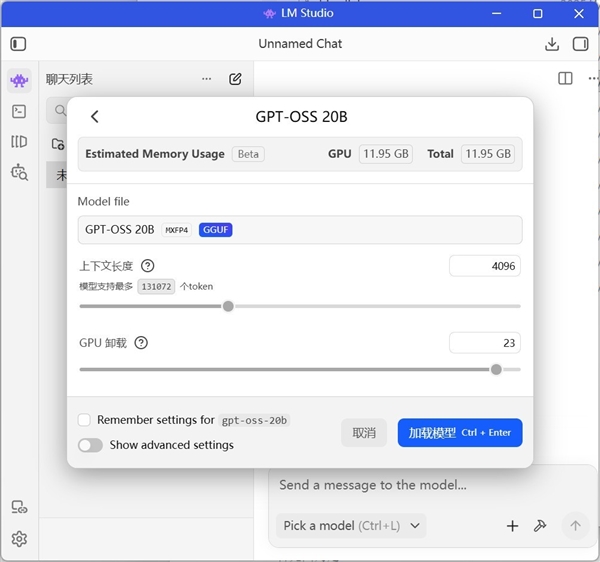Click the new chat compose icon
Screen dimensions: 600x562
point(235,79)
